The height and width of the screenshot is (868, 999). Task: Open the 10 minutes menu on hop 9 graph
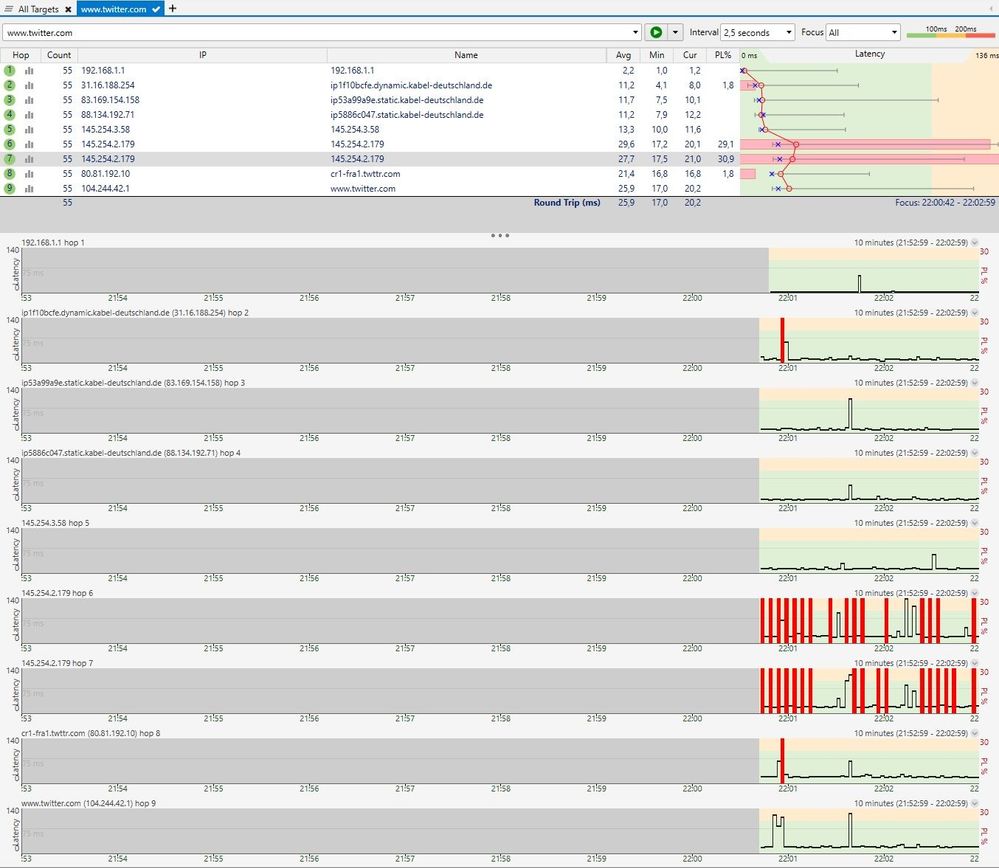tap(974, 804)
